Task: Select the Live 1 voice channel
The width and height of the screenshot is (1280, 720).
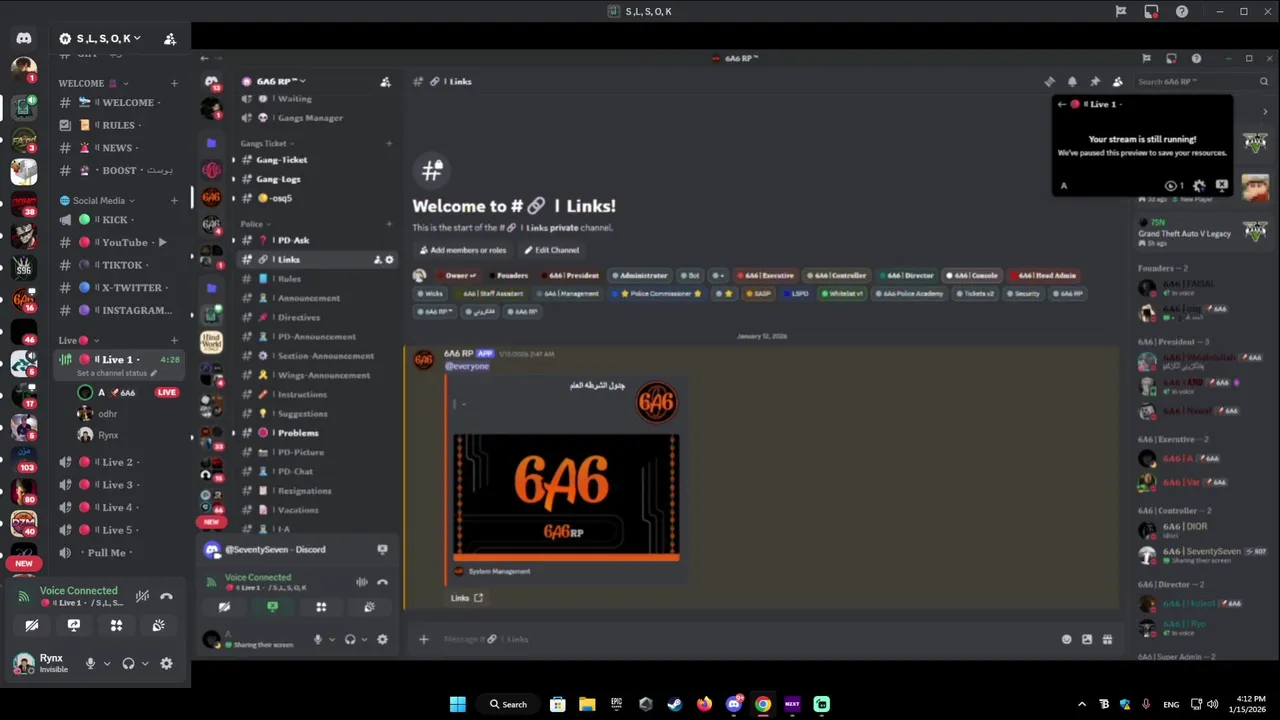Action: tap(118, 359)
